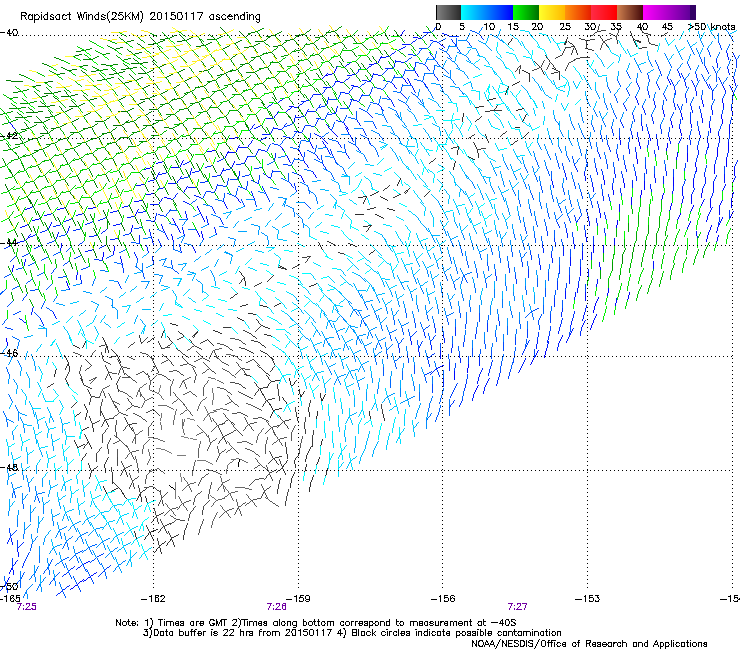Click the title 'Rapidscat Winds(25KM) 20150117 ascending'
The height and width of the screenshot is (650, 740).
tap(140, 17)
